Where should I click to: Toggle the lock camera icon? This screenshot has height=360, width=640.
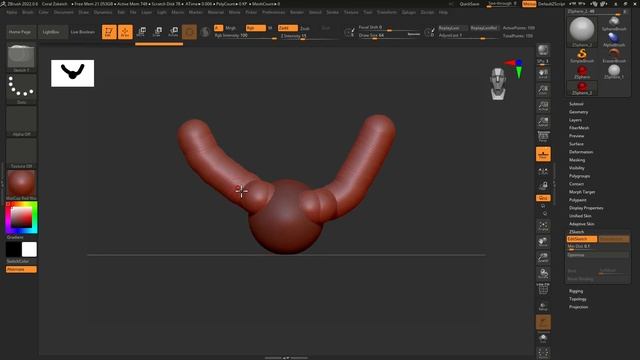(543, 186)
